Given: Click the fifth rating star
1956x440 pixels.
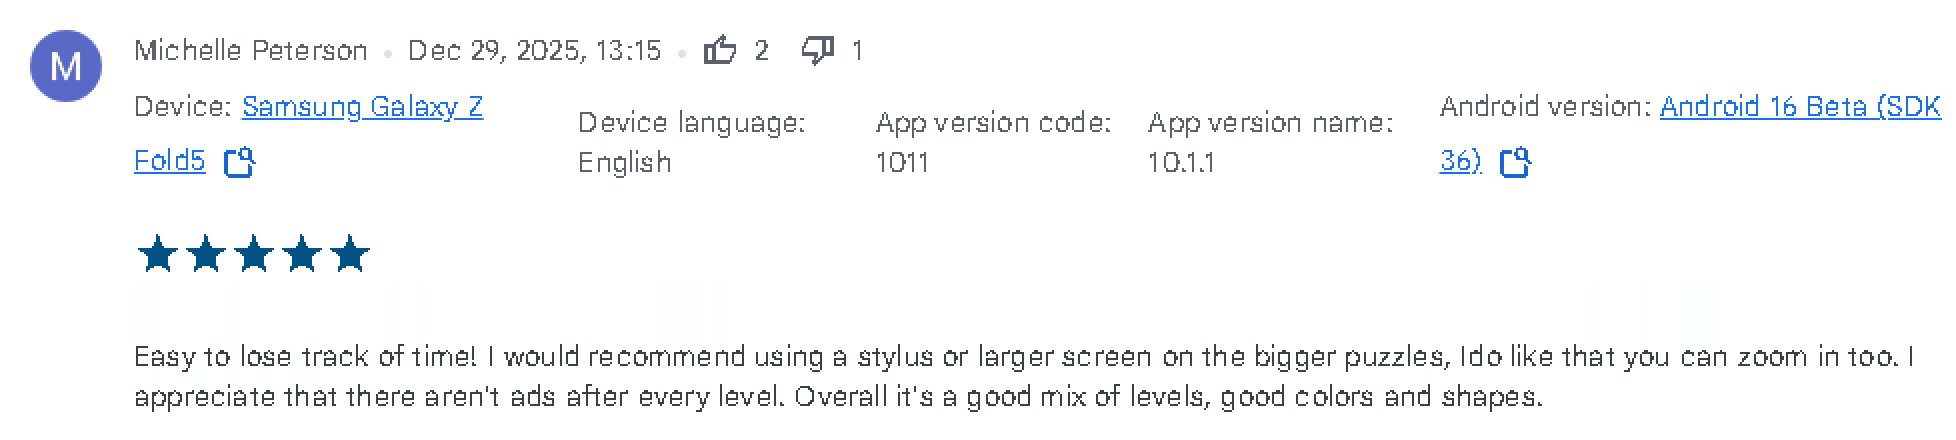Looking at the screenshot, I should [x=350, y=255].
